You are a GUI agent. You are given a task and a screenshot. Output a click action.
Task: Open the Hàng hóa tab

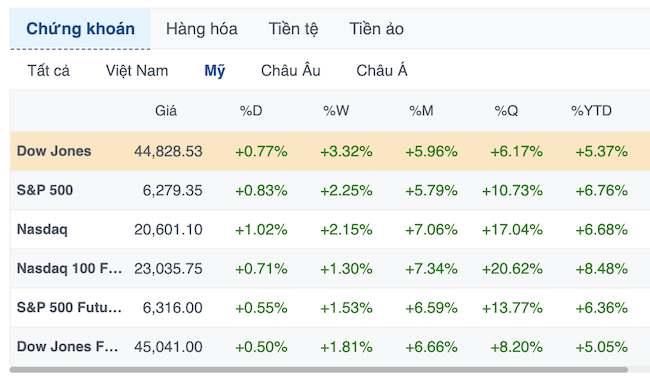(201, 29)
